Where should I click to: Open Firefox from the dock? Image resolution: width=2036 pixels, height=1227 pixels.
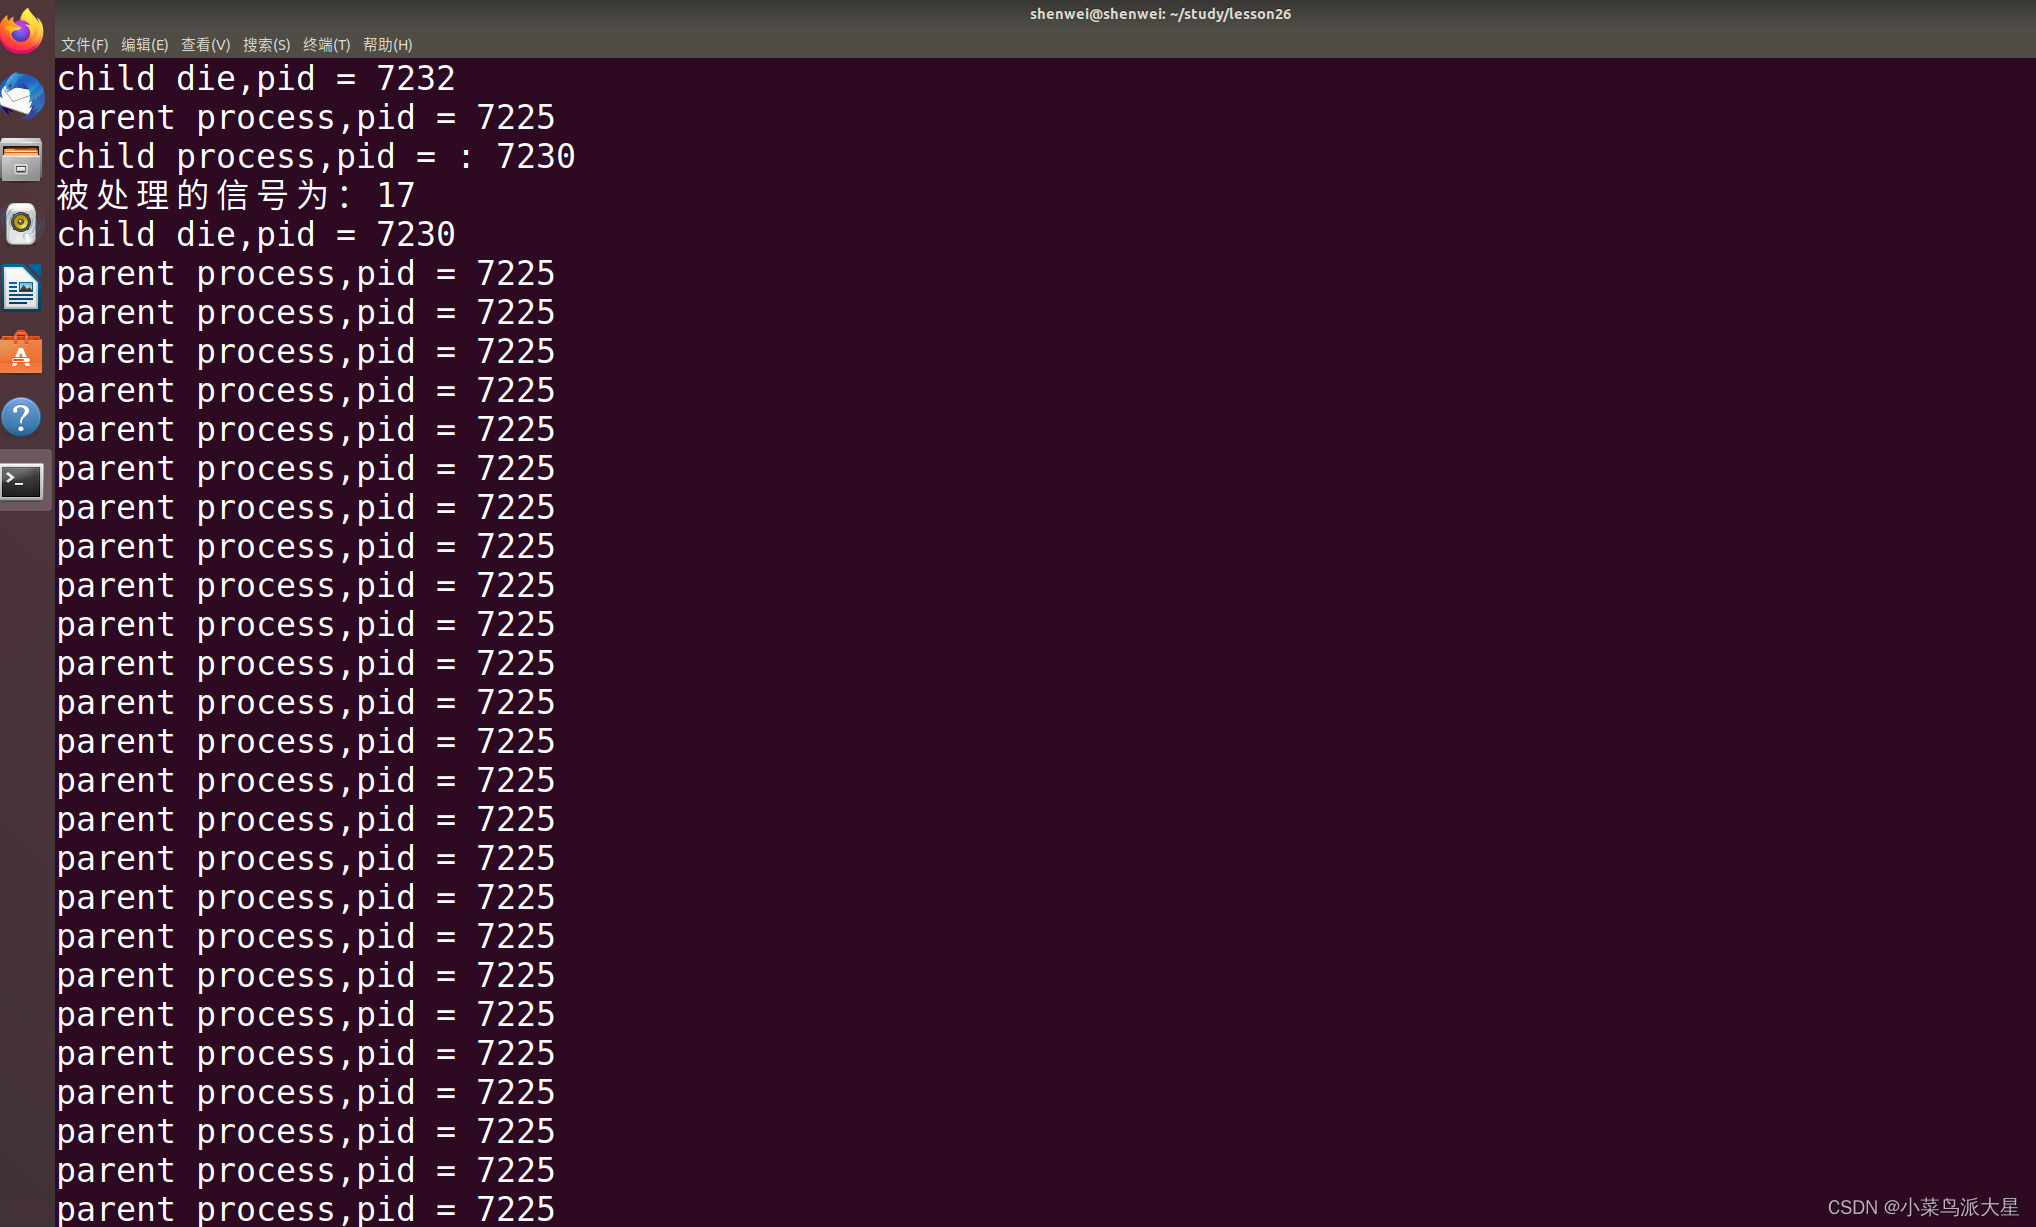(23, 30)
